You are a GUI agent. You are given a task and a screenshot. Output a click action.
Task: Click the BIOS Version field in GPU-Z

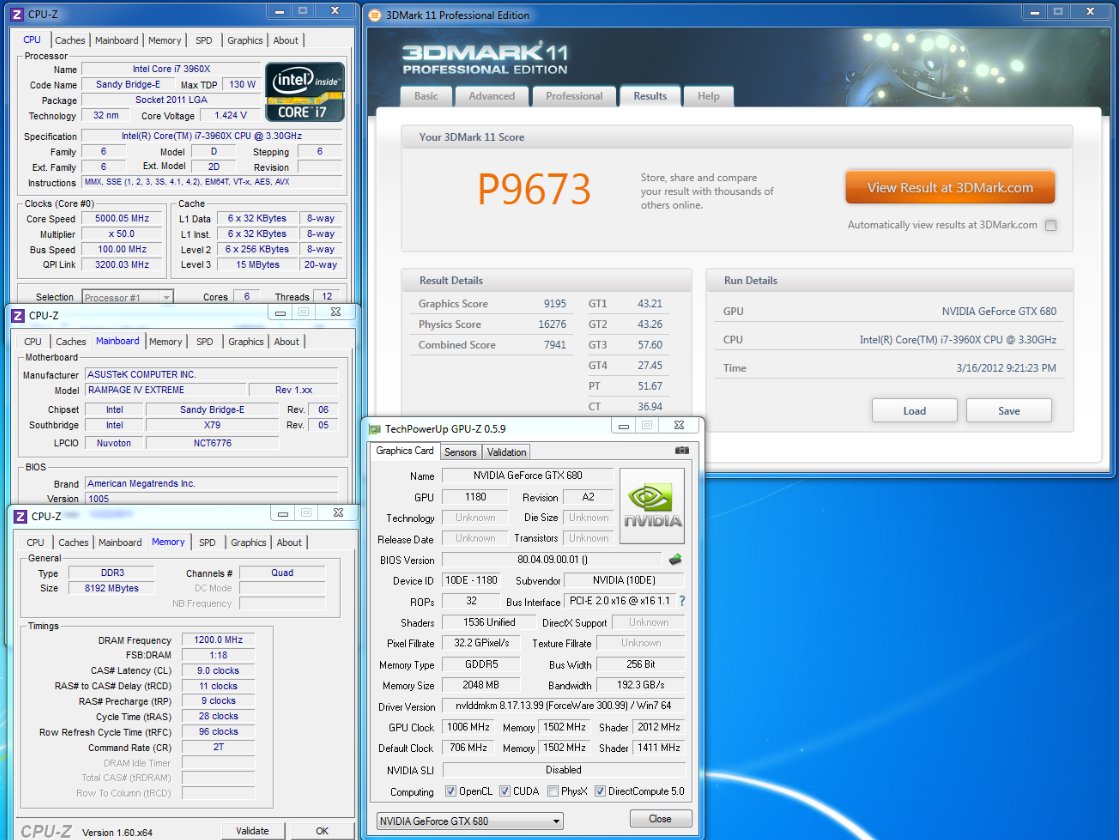pyautogui.click(x=552, y=560)
